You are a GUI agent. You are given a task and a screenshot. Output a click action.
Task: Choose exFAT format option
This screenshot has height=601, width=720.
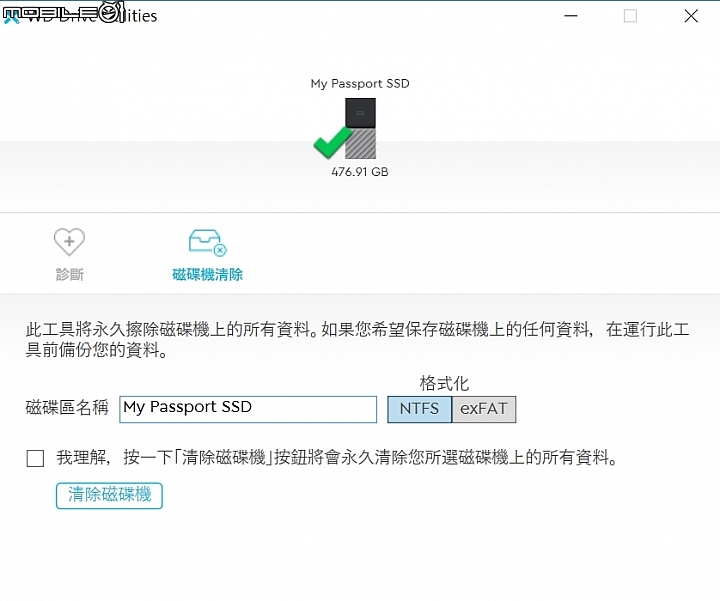(x=484, y=409)
